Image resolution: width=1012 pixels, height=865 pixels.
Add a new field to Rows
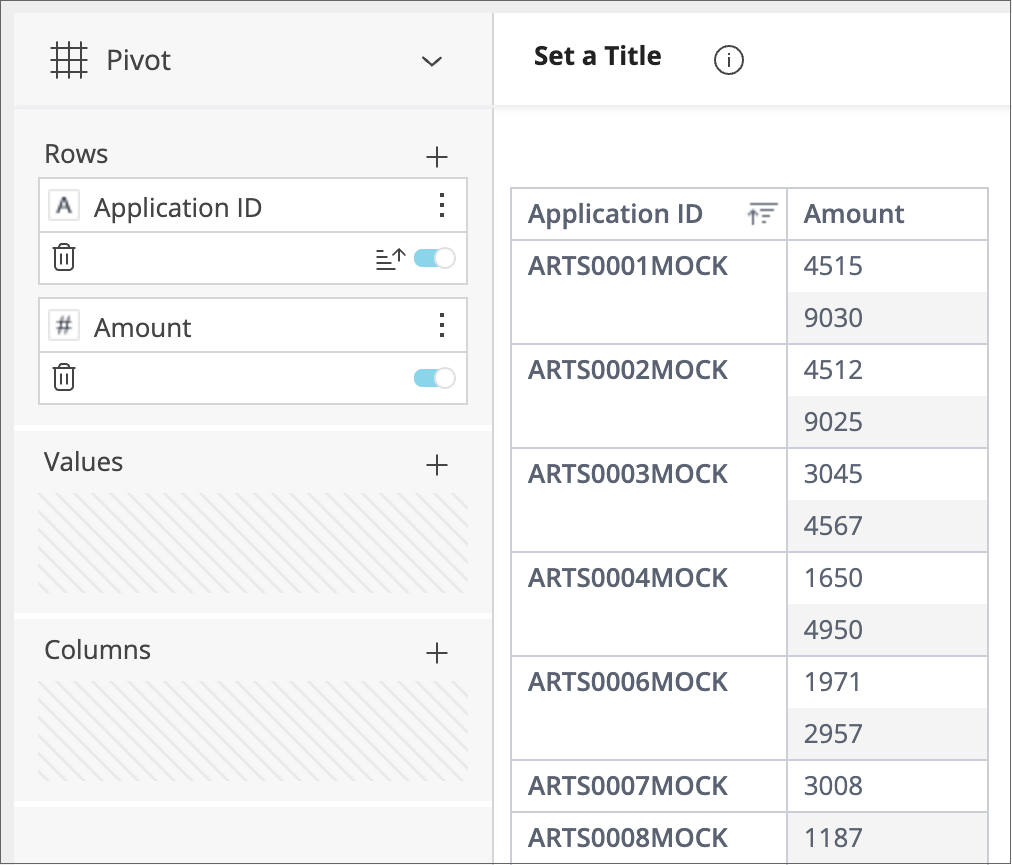(x=437, y=157)
